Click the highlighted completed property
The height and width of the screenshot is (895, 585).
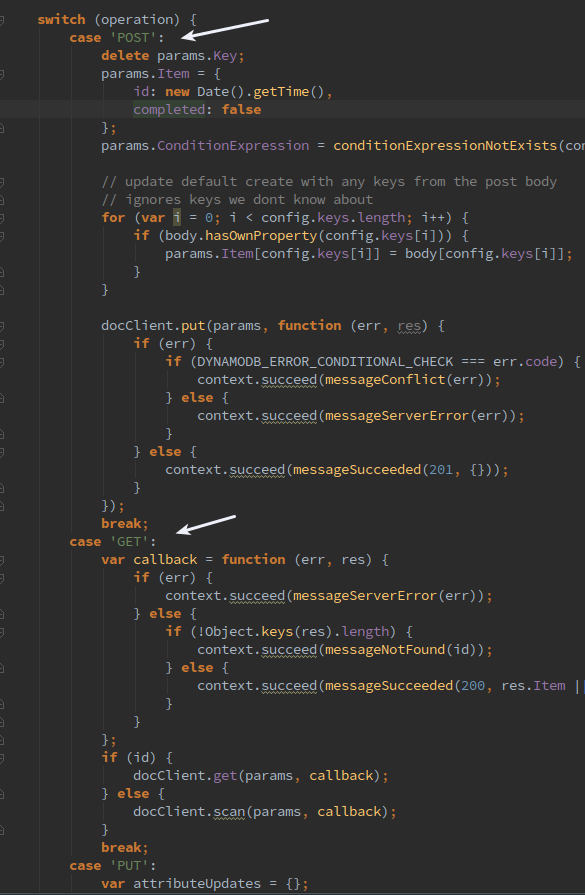click(x=169, y=110)
